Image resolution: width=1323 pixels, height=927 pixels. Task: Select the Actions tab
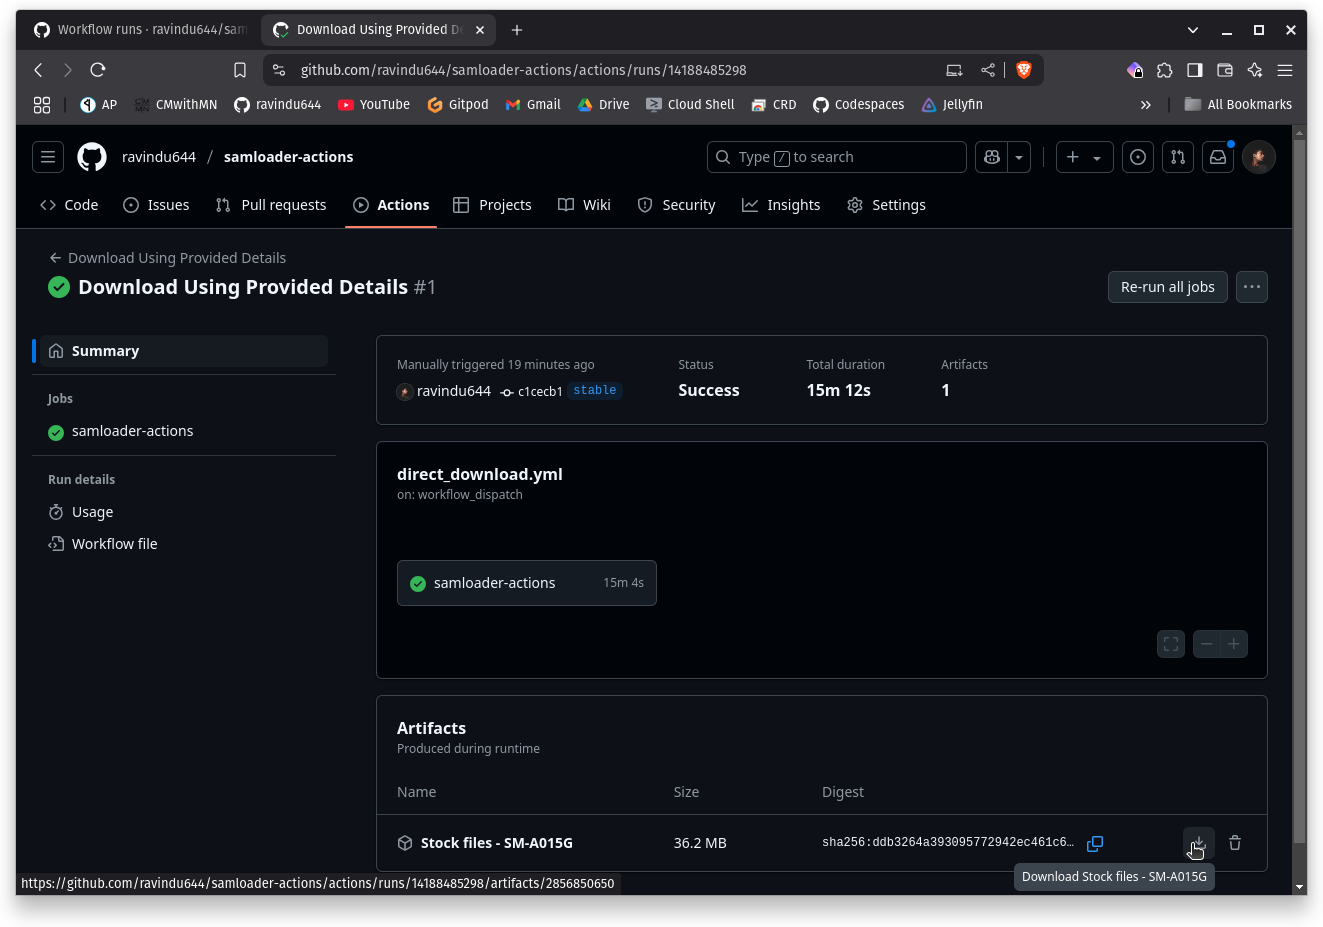(391, 205)
